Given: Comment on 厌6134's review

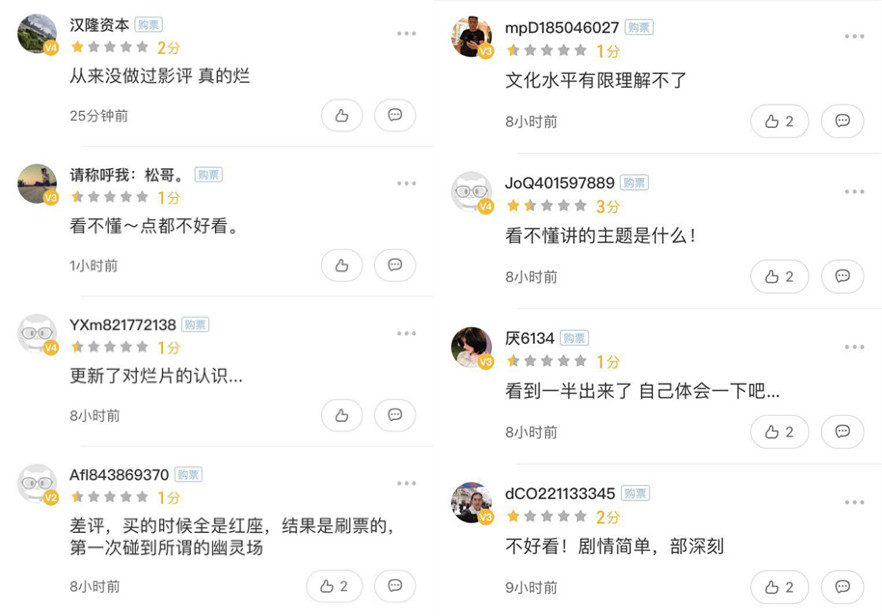Looking at the screenshot, I should click(842, 432).
